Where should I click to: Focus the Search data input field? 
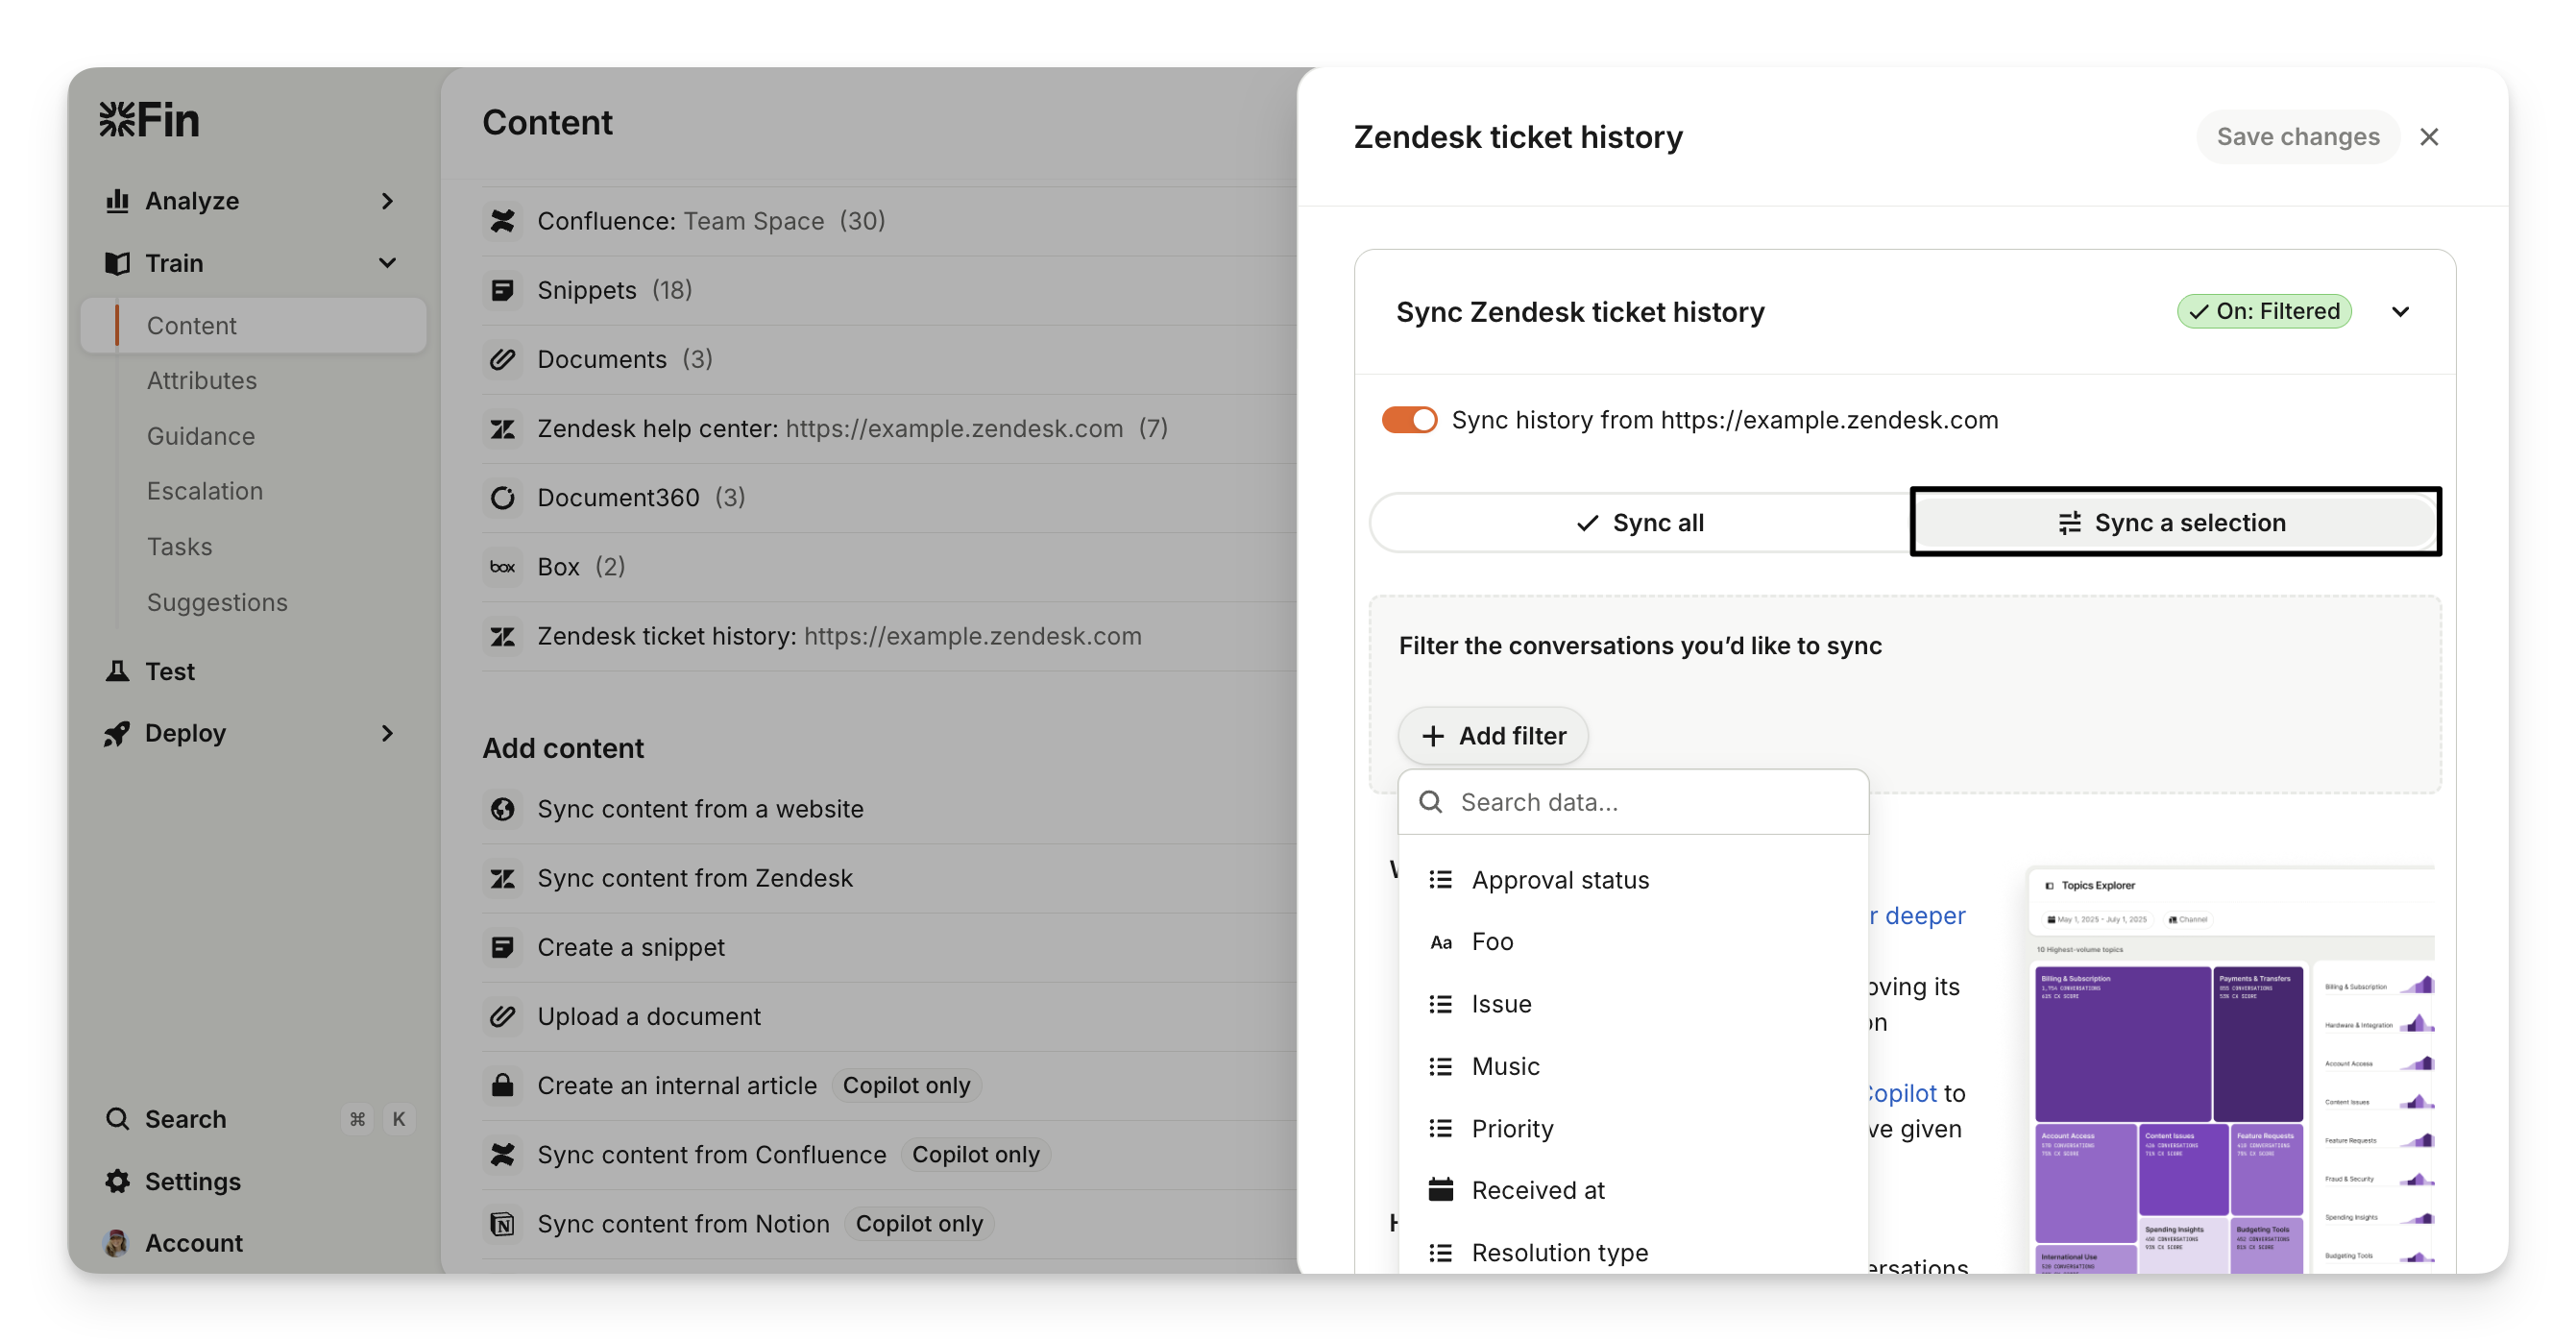click(1650, 802)
